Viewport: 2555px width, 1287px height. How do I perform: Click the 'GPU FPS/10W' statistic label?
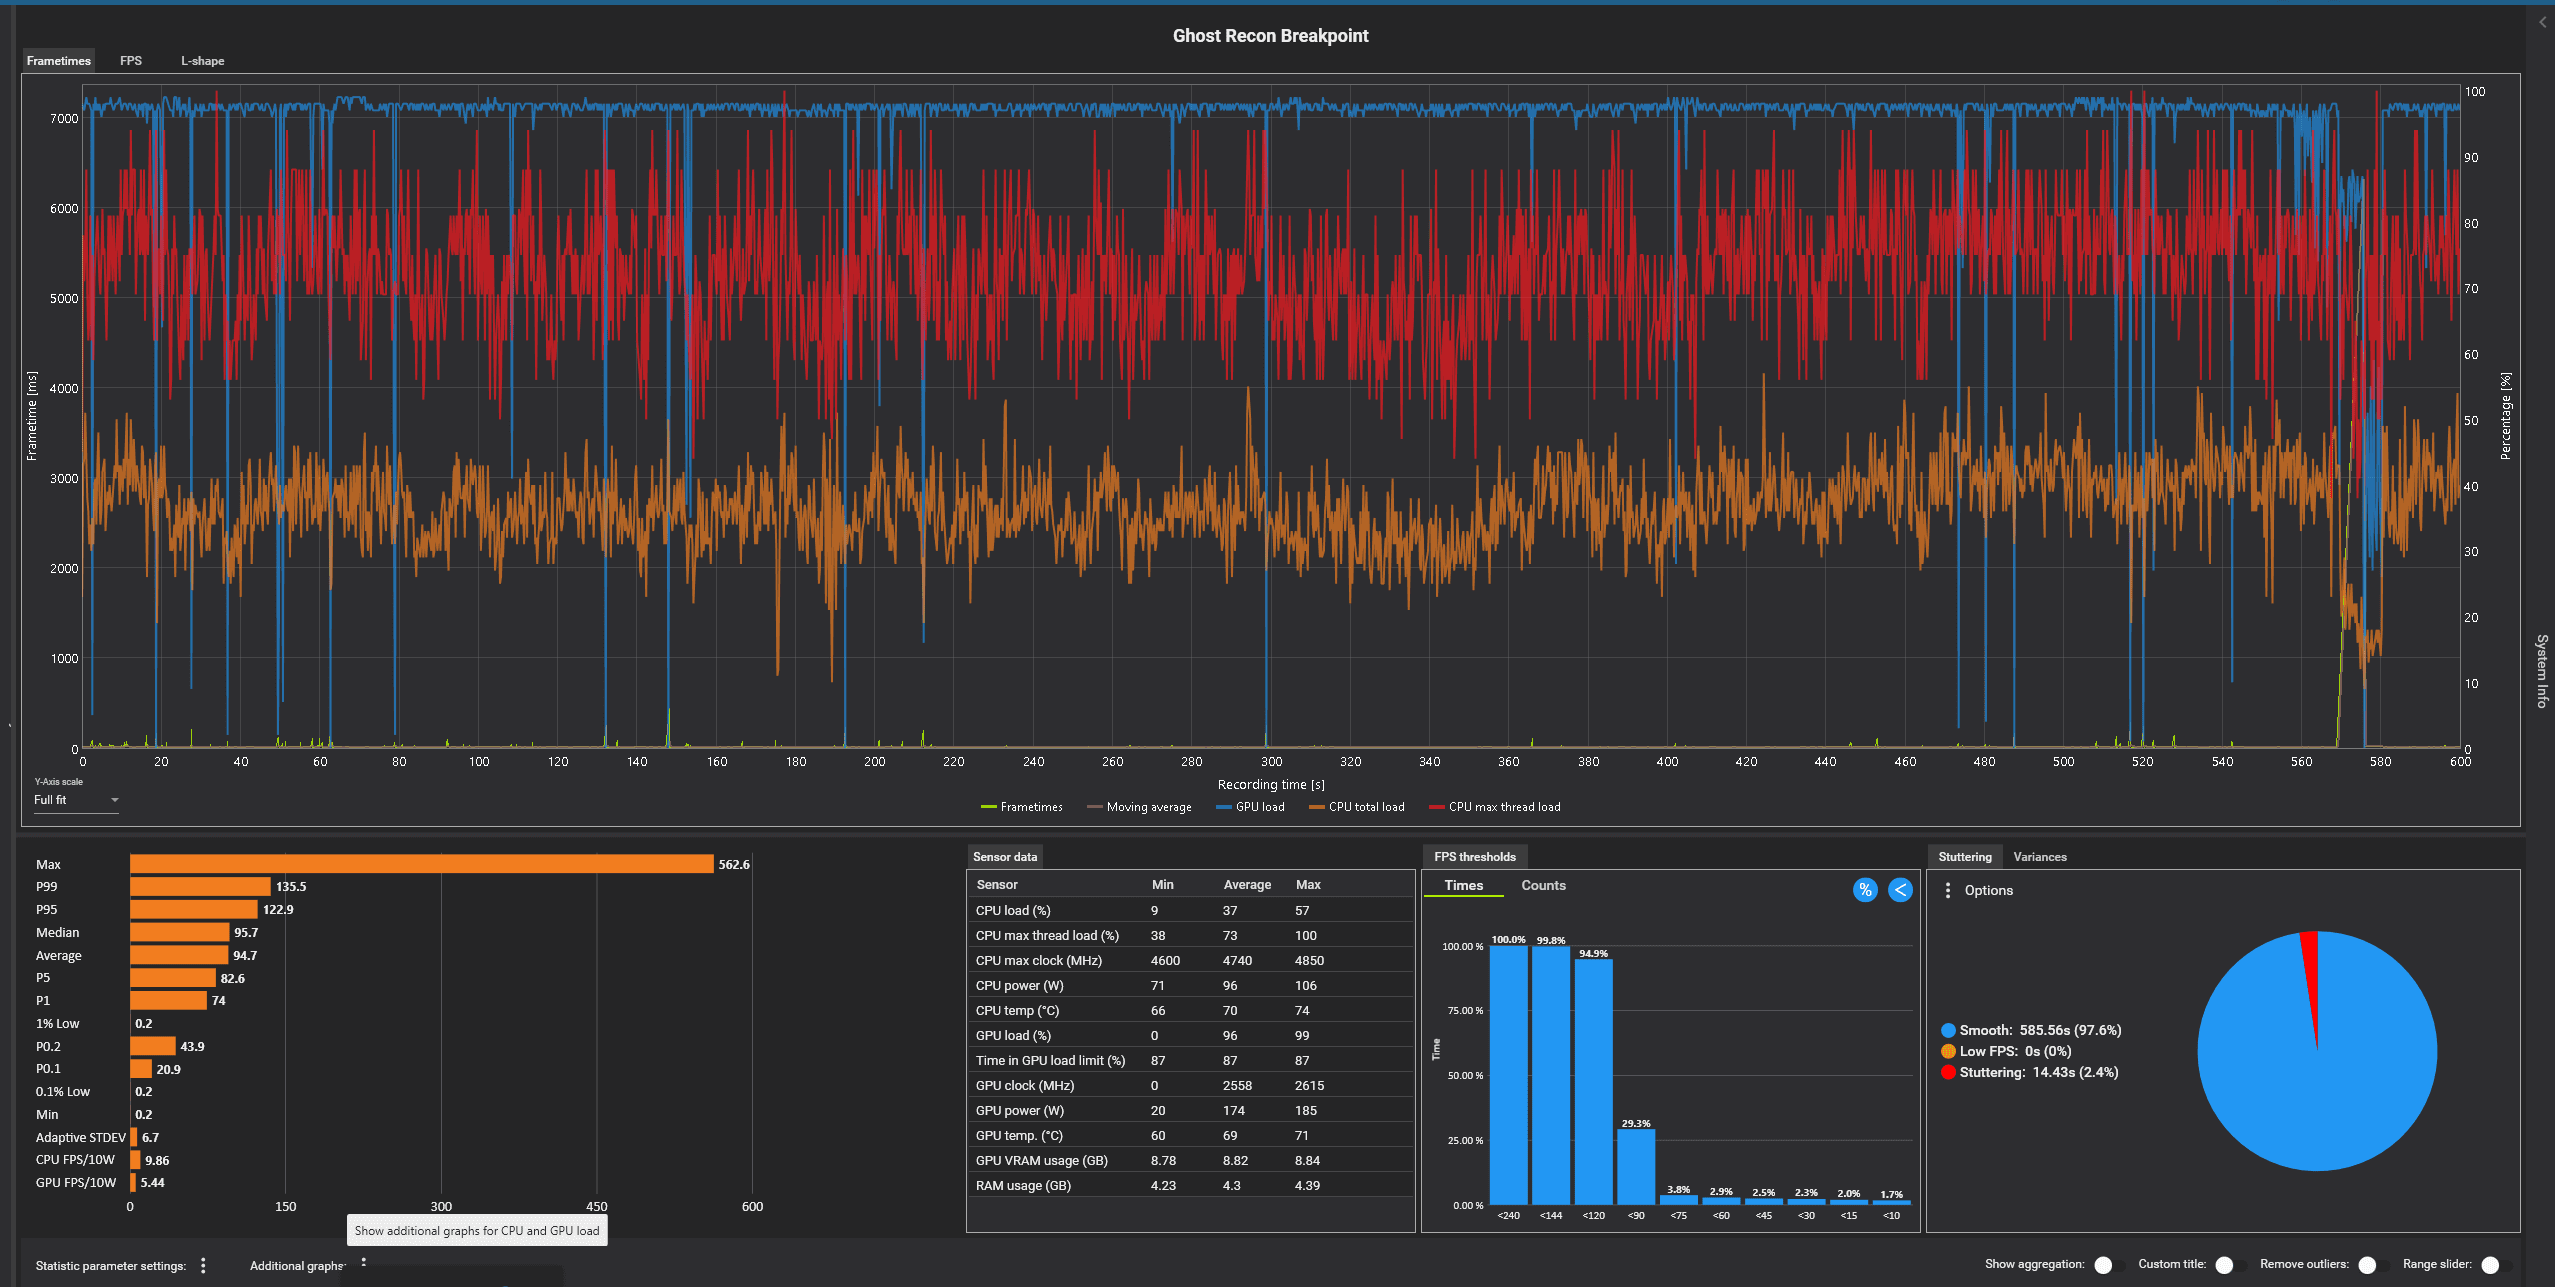[75, 1183]
